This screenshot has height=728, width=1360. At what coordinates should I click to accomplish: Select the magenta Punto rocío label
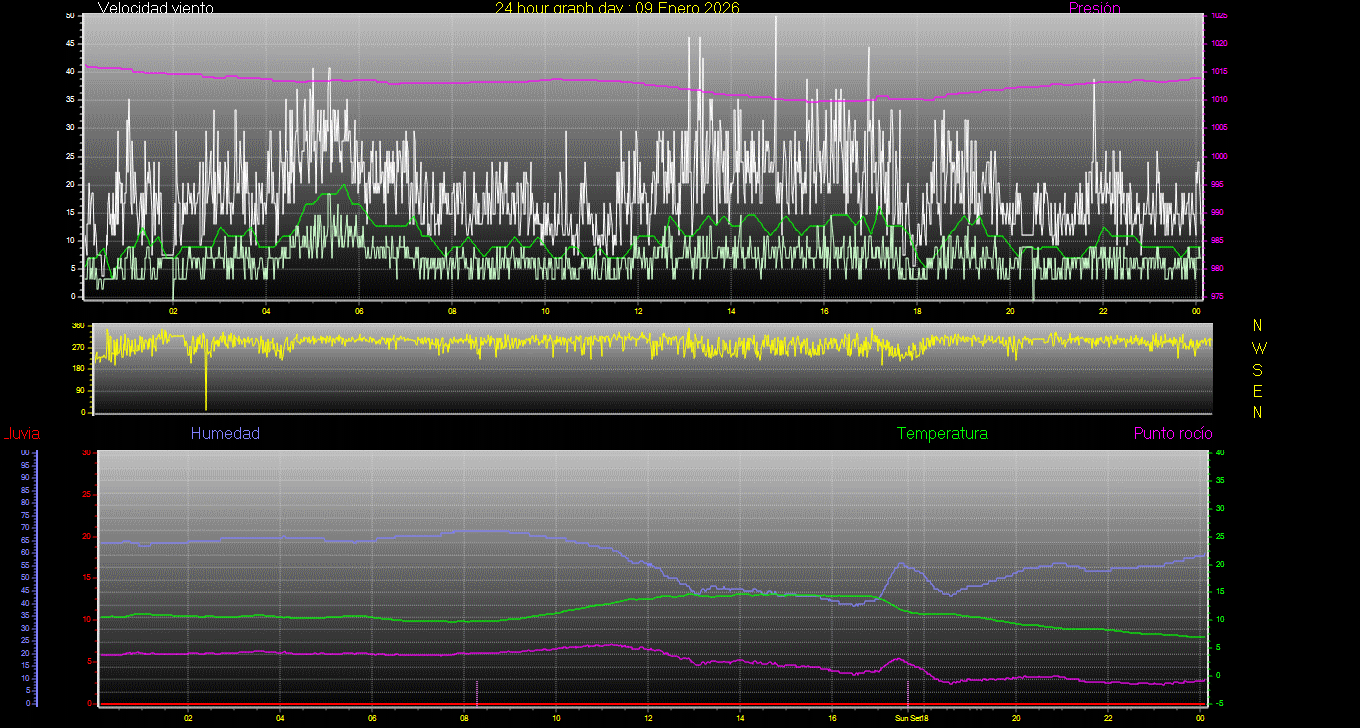1172,434
